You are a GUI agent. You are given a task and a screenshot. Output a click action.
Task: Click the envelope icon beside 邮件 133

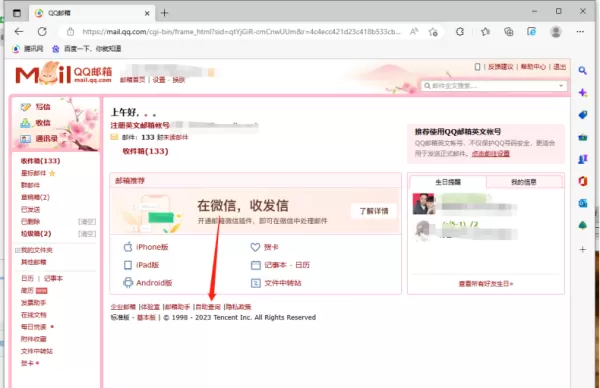pyautogui.click(x=114, y=137)
